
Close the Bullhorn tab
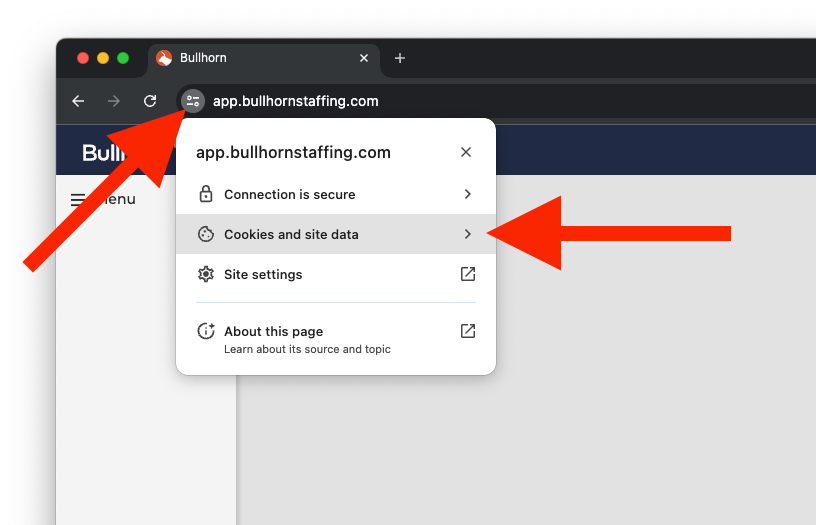pos(364,58)
